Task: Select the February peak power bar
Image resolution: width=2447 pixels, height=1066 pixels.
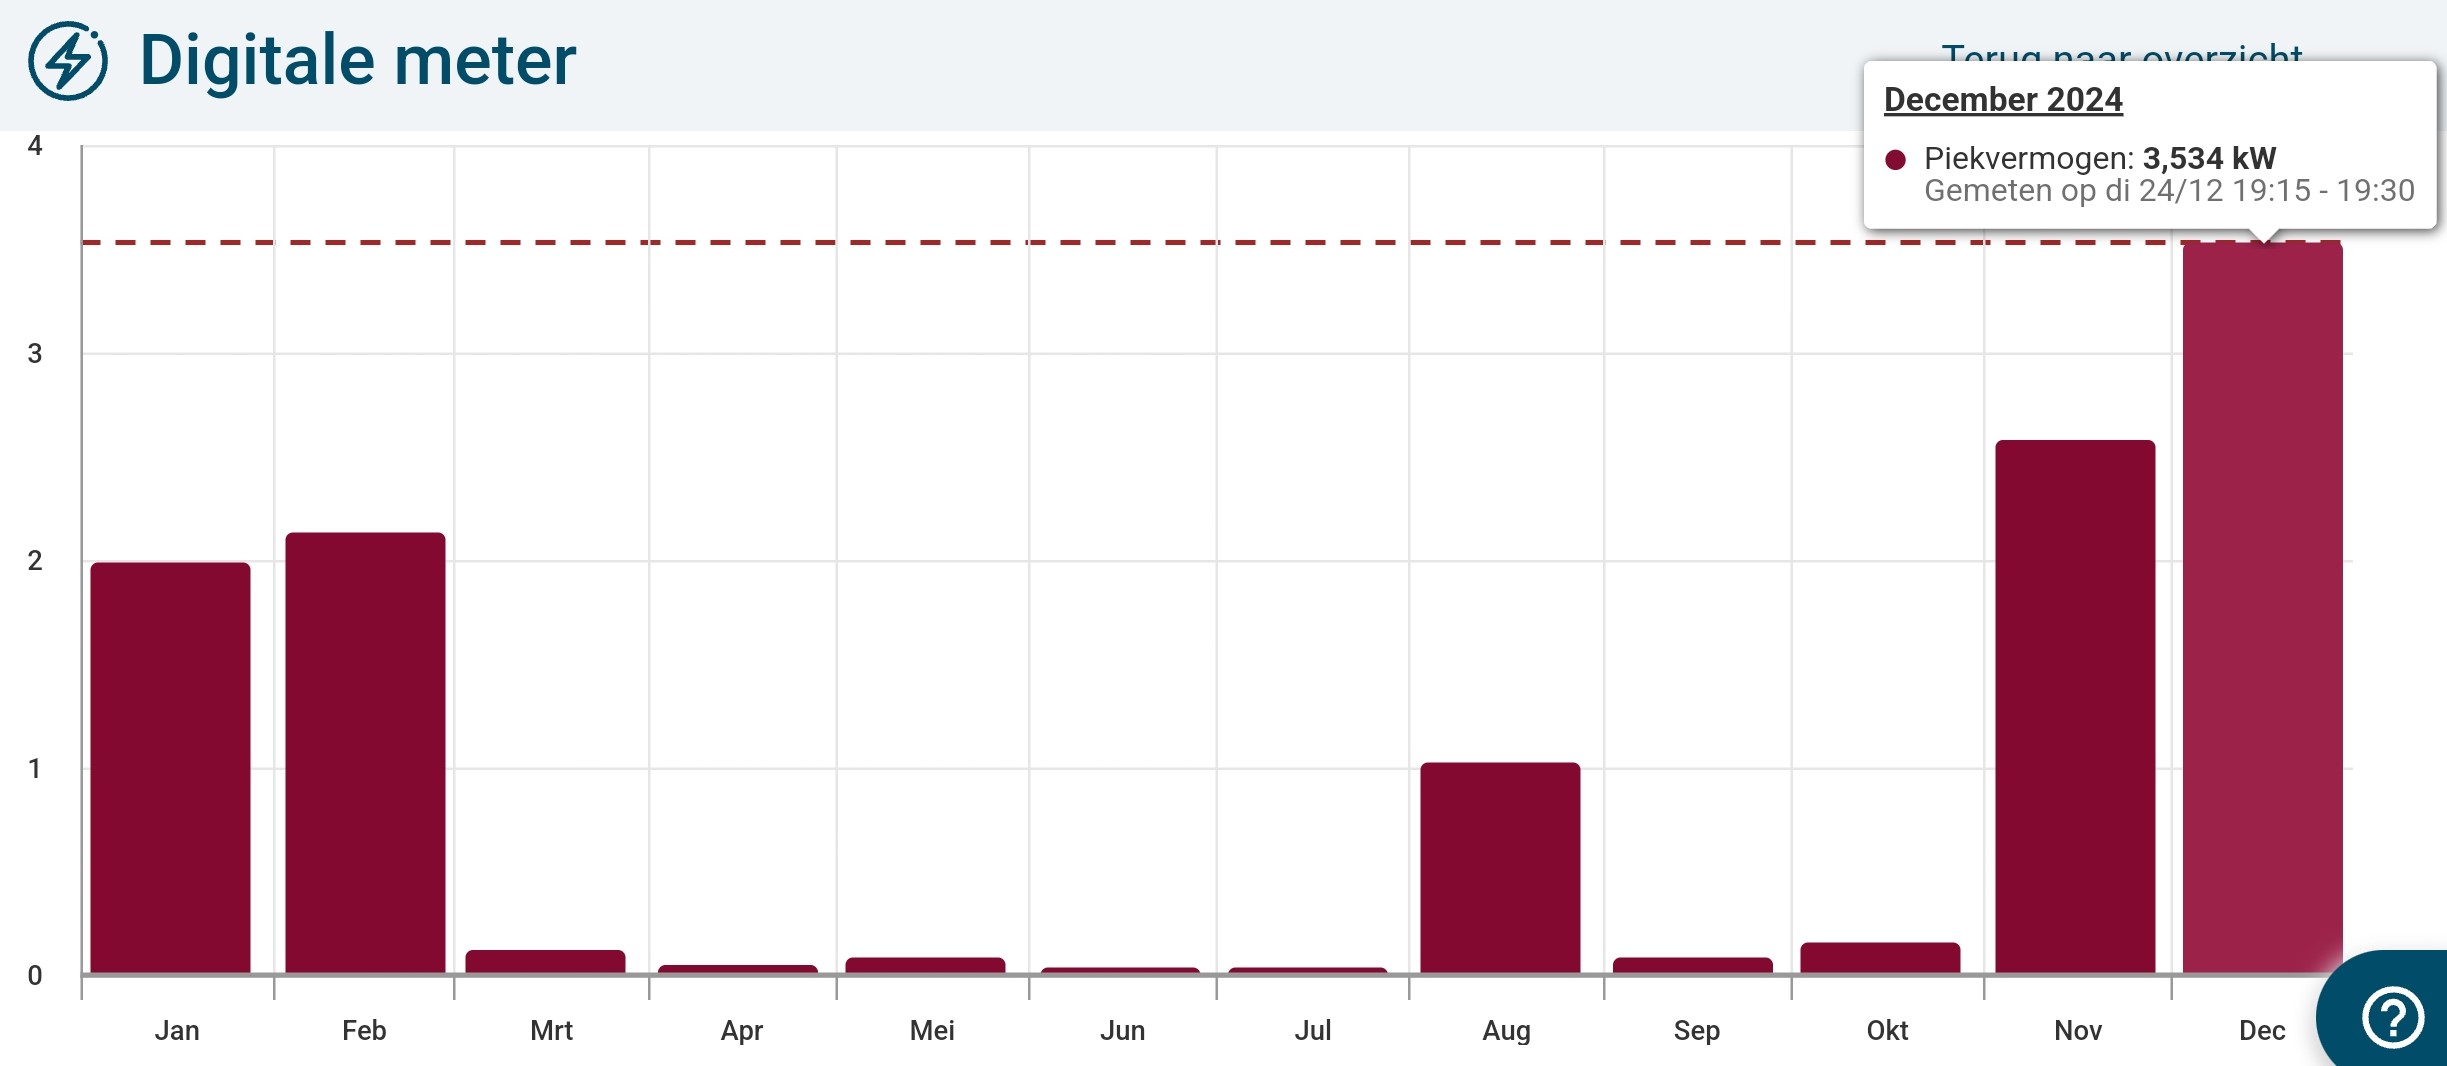Action: click(x=365, y=752)
